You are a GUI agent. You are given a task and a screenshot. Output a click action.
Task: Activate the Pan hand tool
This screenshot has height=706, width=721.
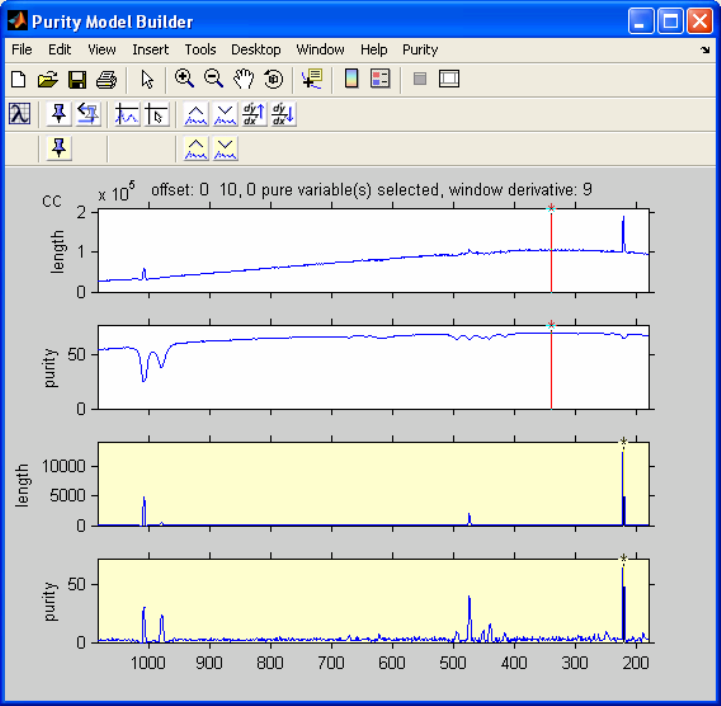[243, 79]
